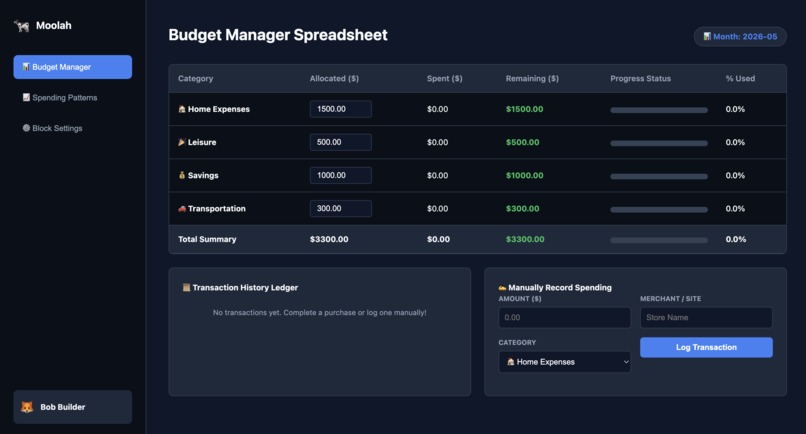Click the ledger icon beside Transaction History
This screenshot has height=434, width=806.
(186, 287)
